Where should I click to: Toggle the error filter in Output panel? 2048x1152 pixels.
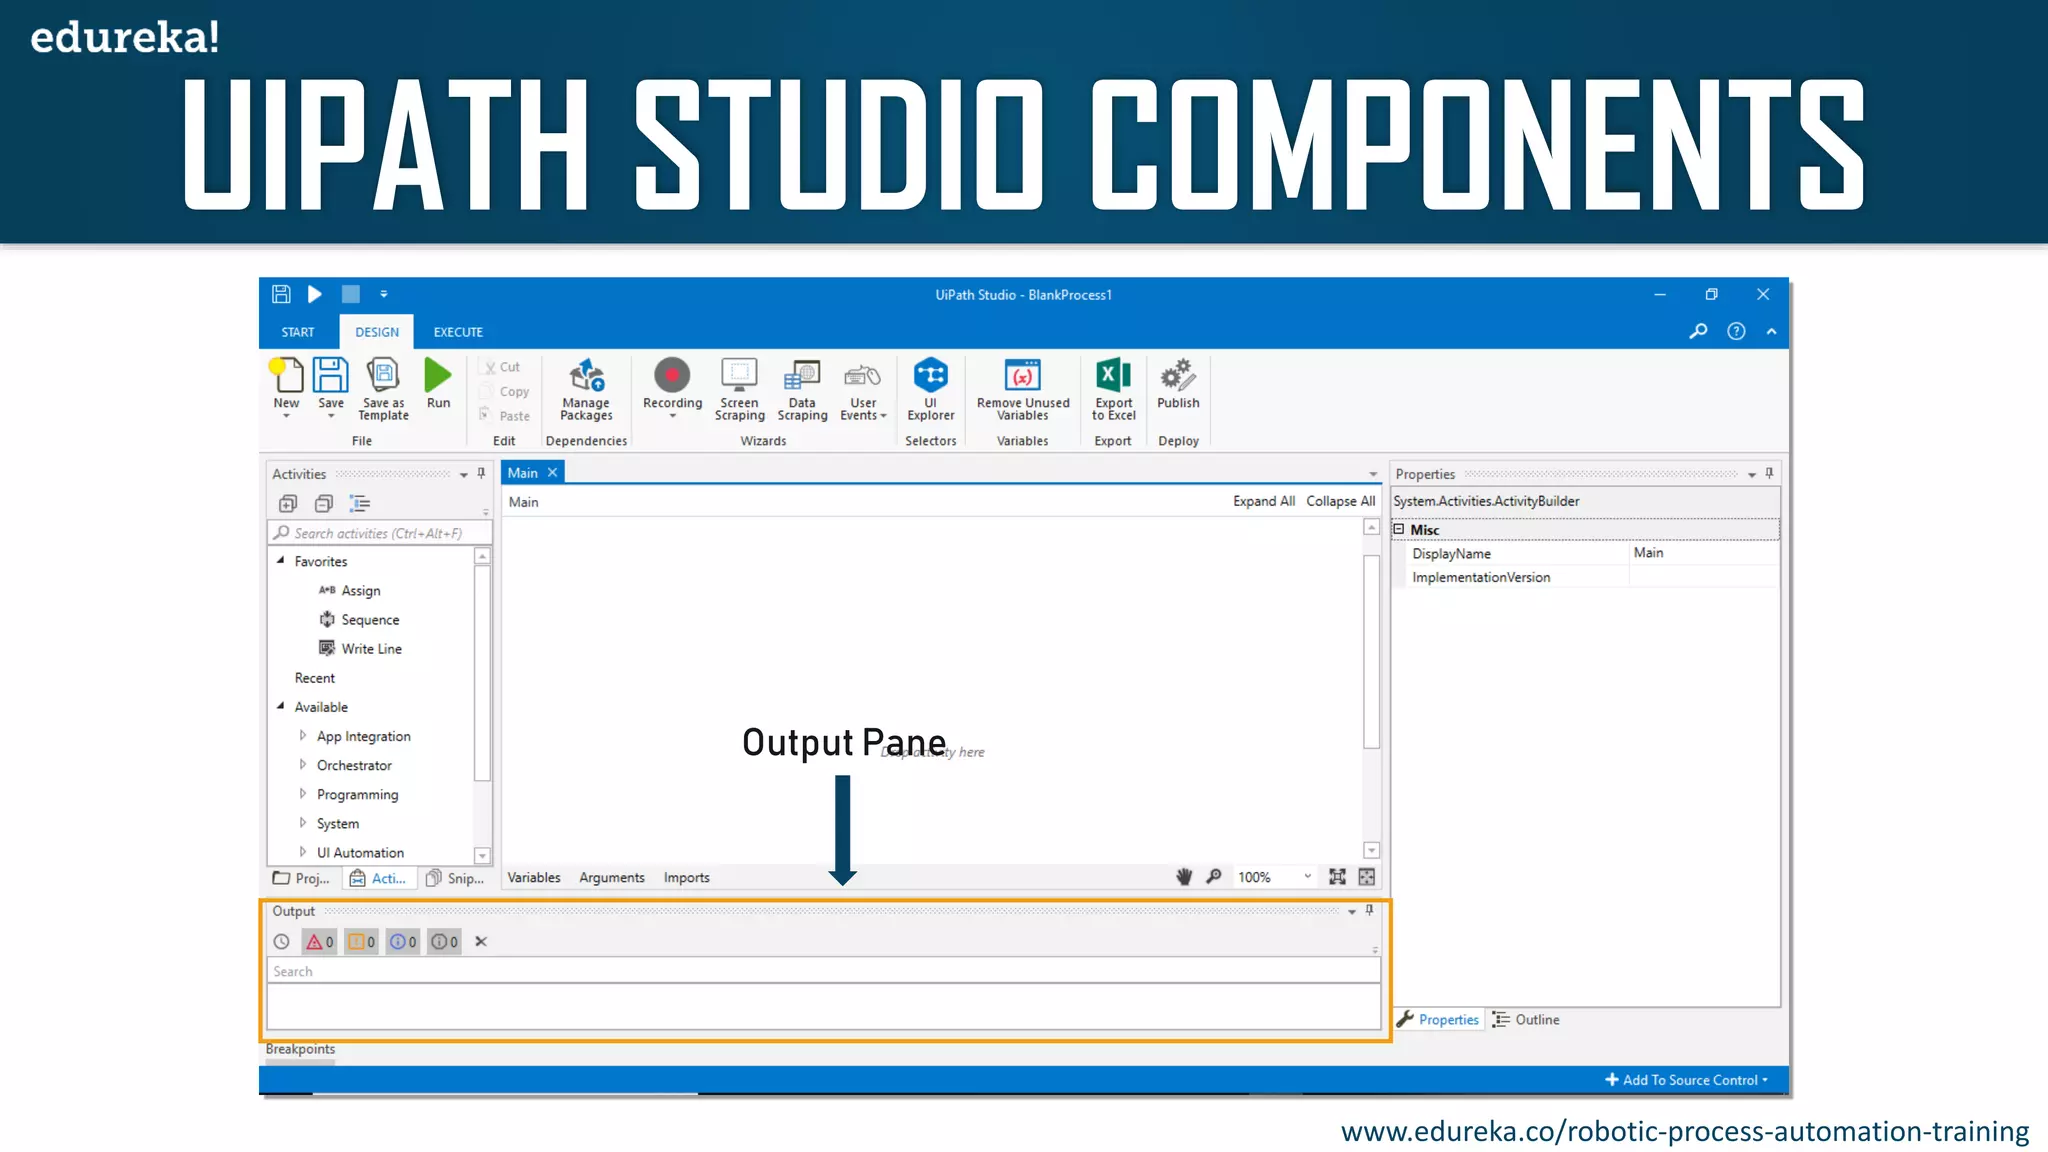(x=320, y=942)
